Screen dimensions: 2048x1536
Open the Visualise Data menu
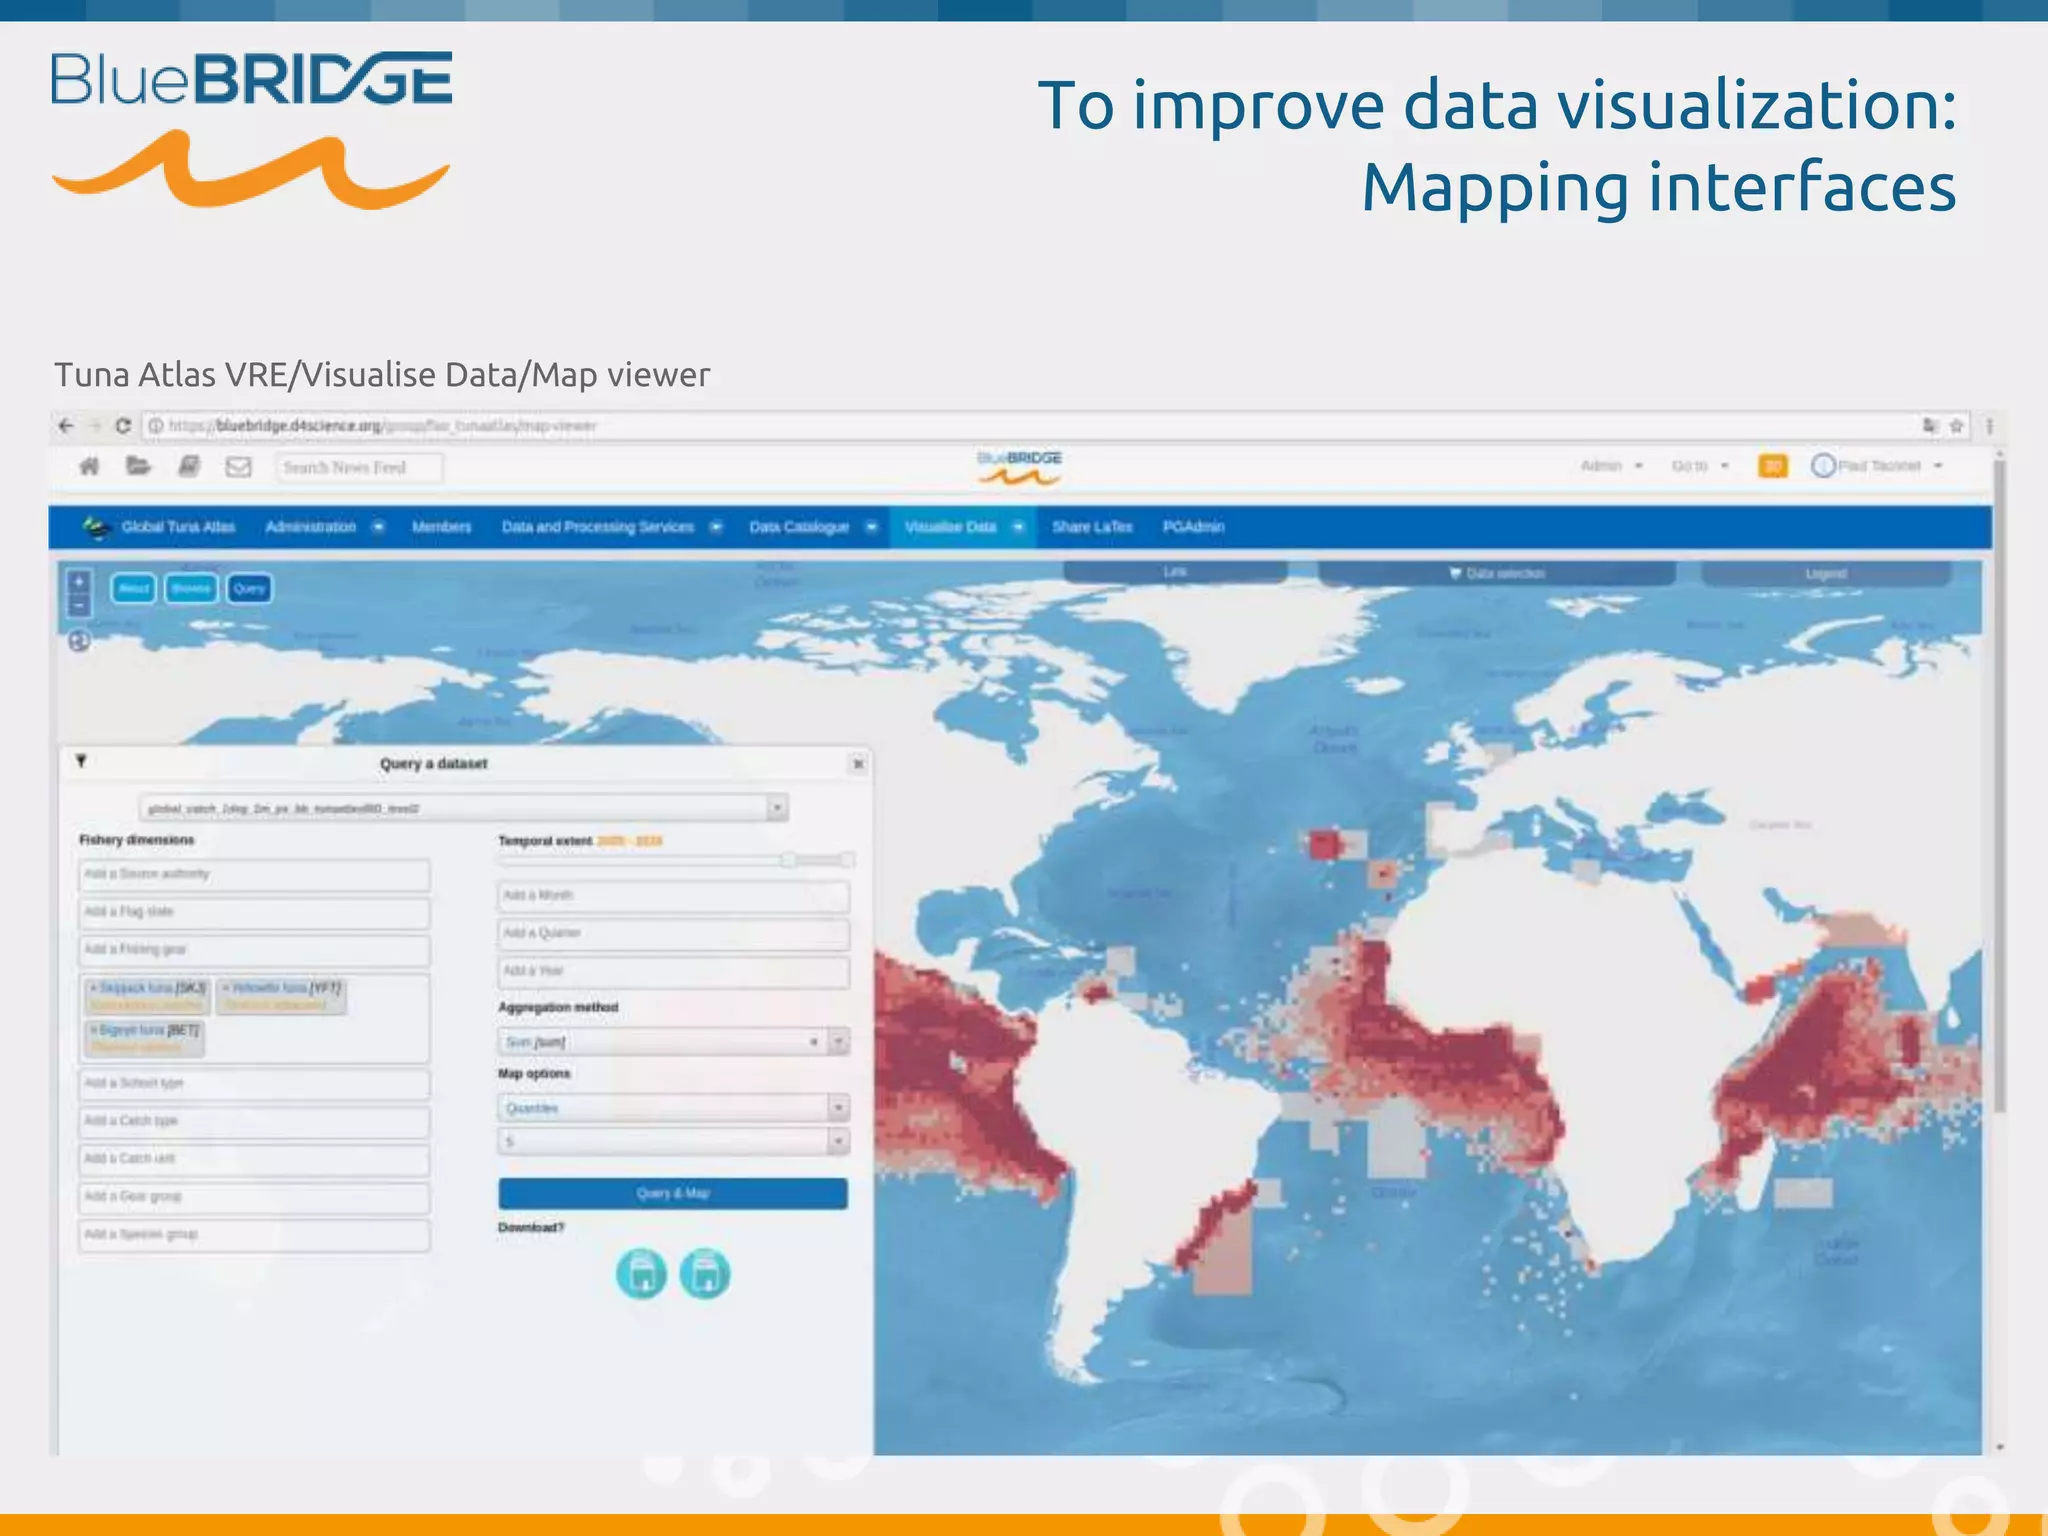[950, 527]
